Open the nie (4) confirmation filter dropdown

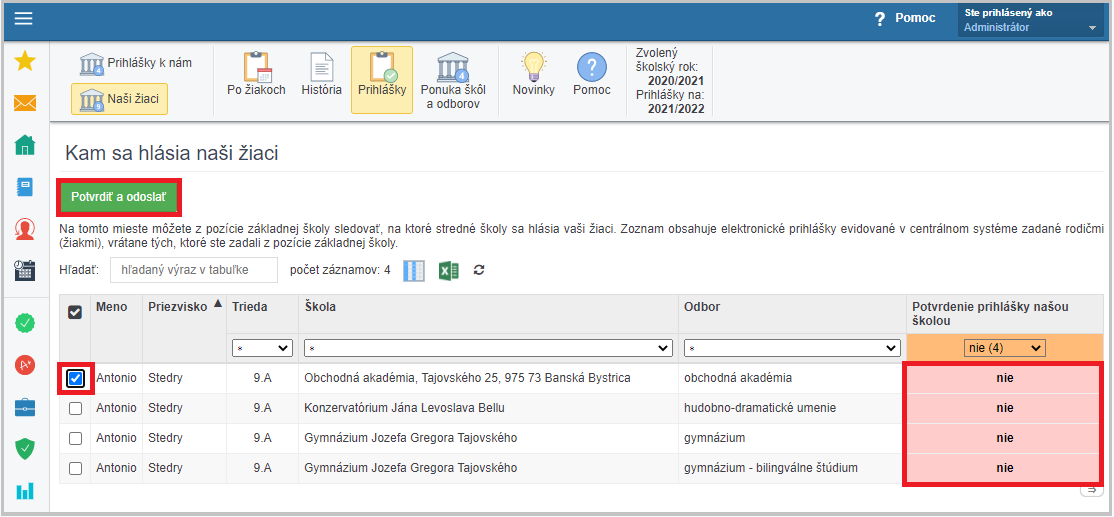point(1004,348)
